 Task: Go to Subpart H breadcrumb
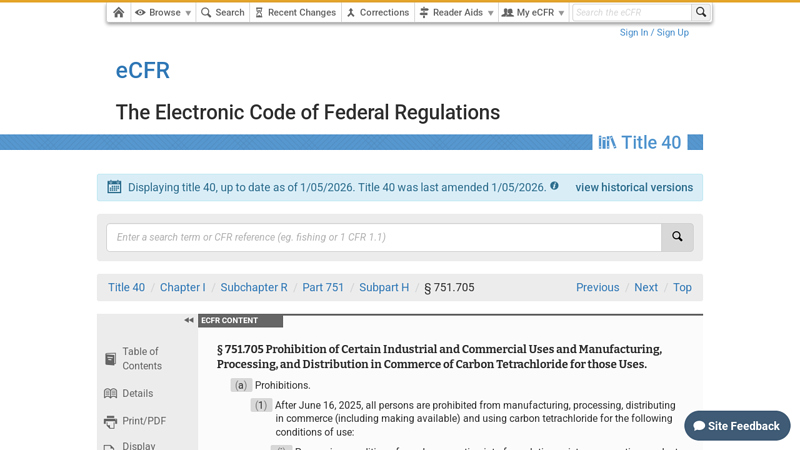pos(384,287)
